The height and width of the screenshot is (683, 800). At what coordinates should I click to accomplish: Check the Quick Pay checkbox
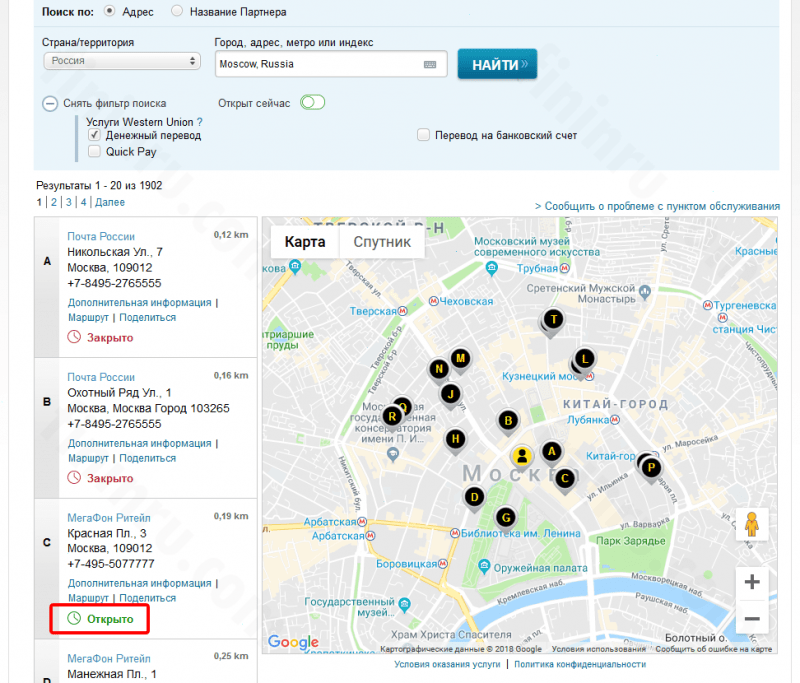94,151
